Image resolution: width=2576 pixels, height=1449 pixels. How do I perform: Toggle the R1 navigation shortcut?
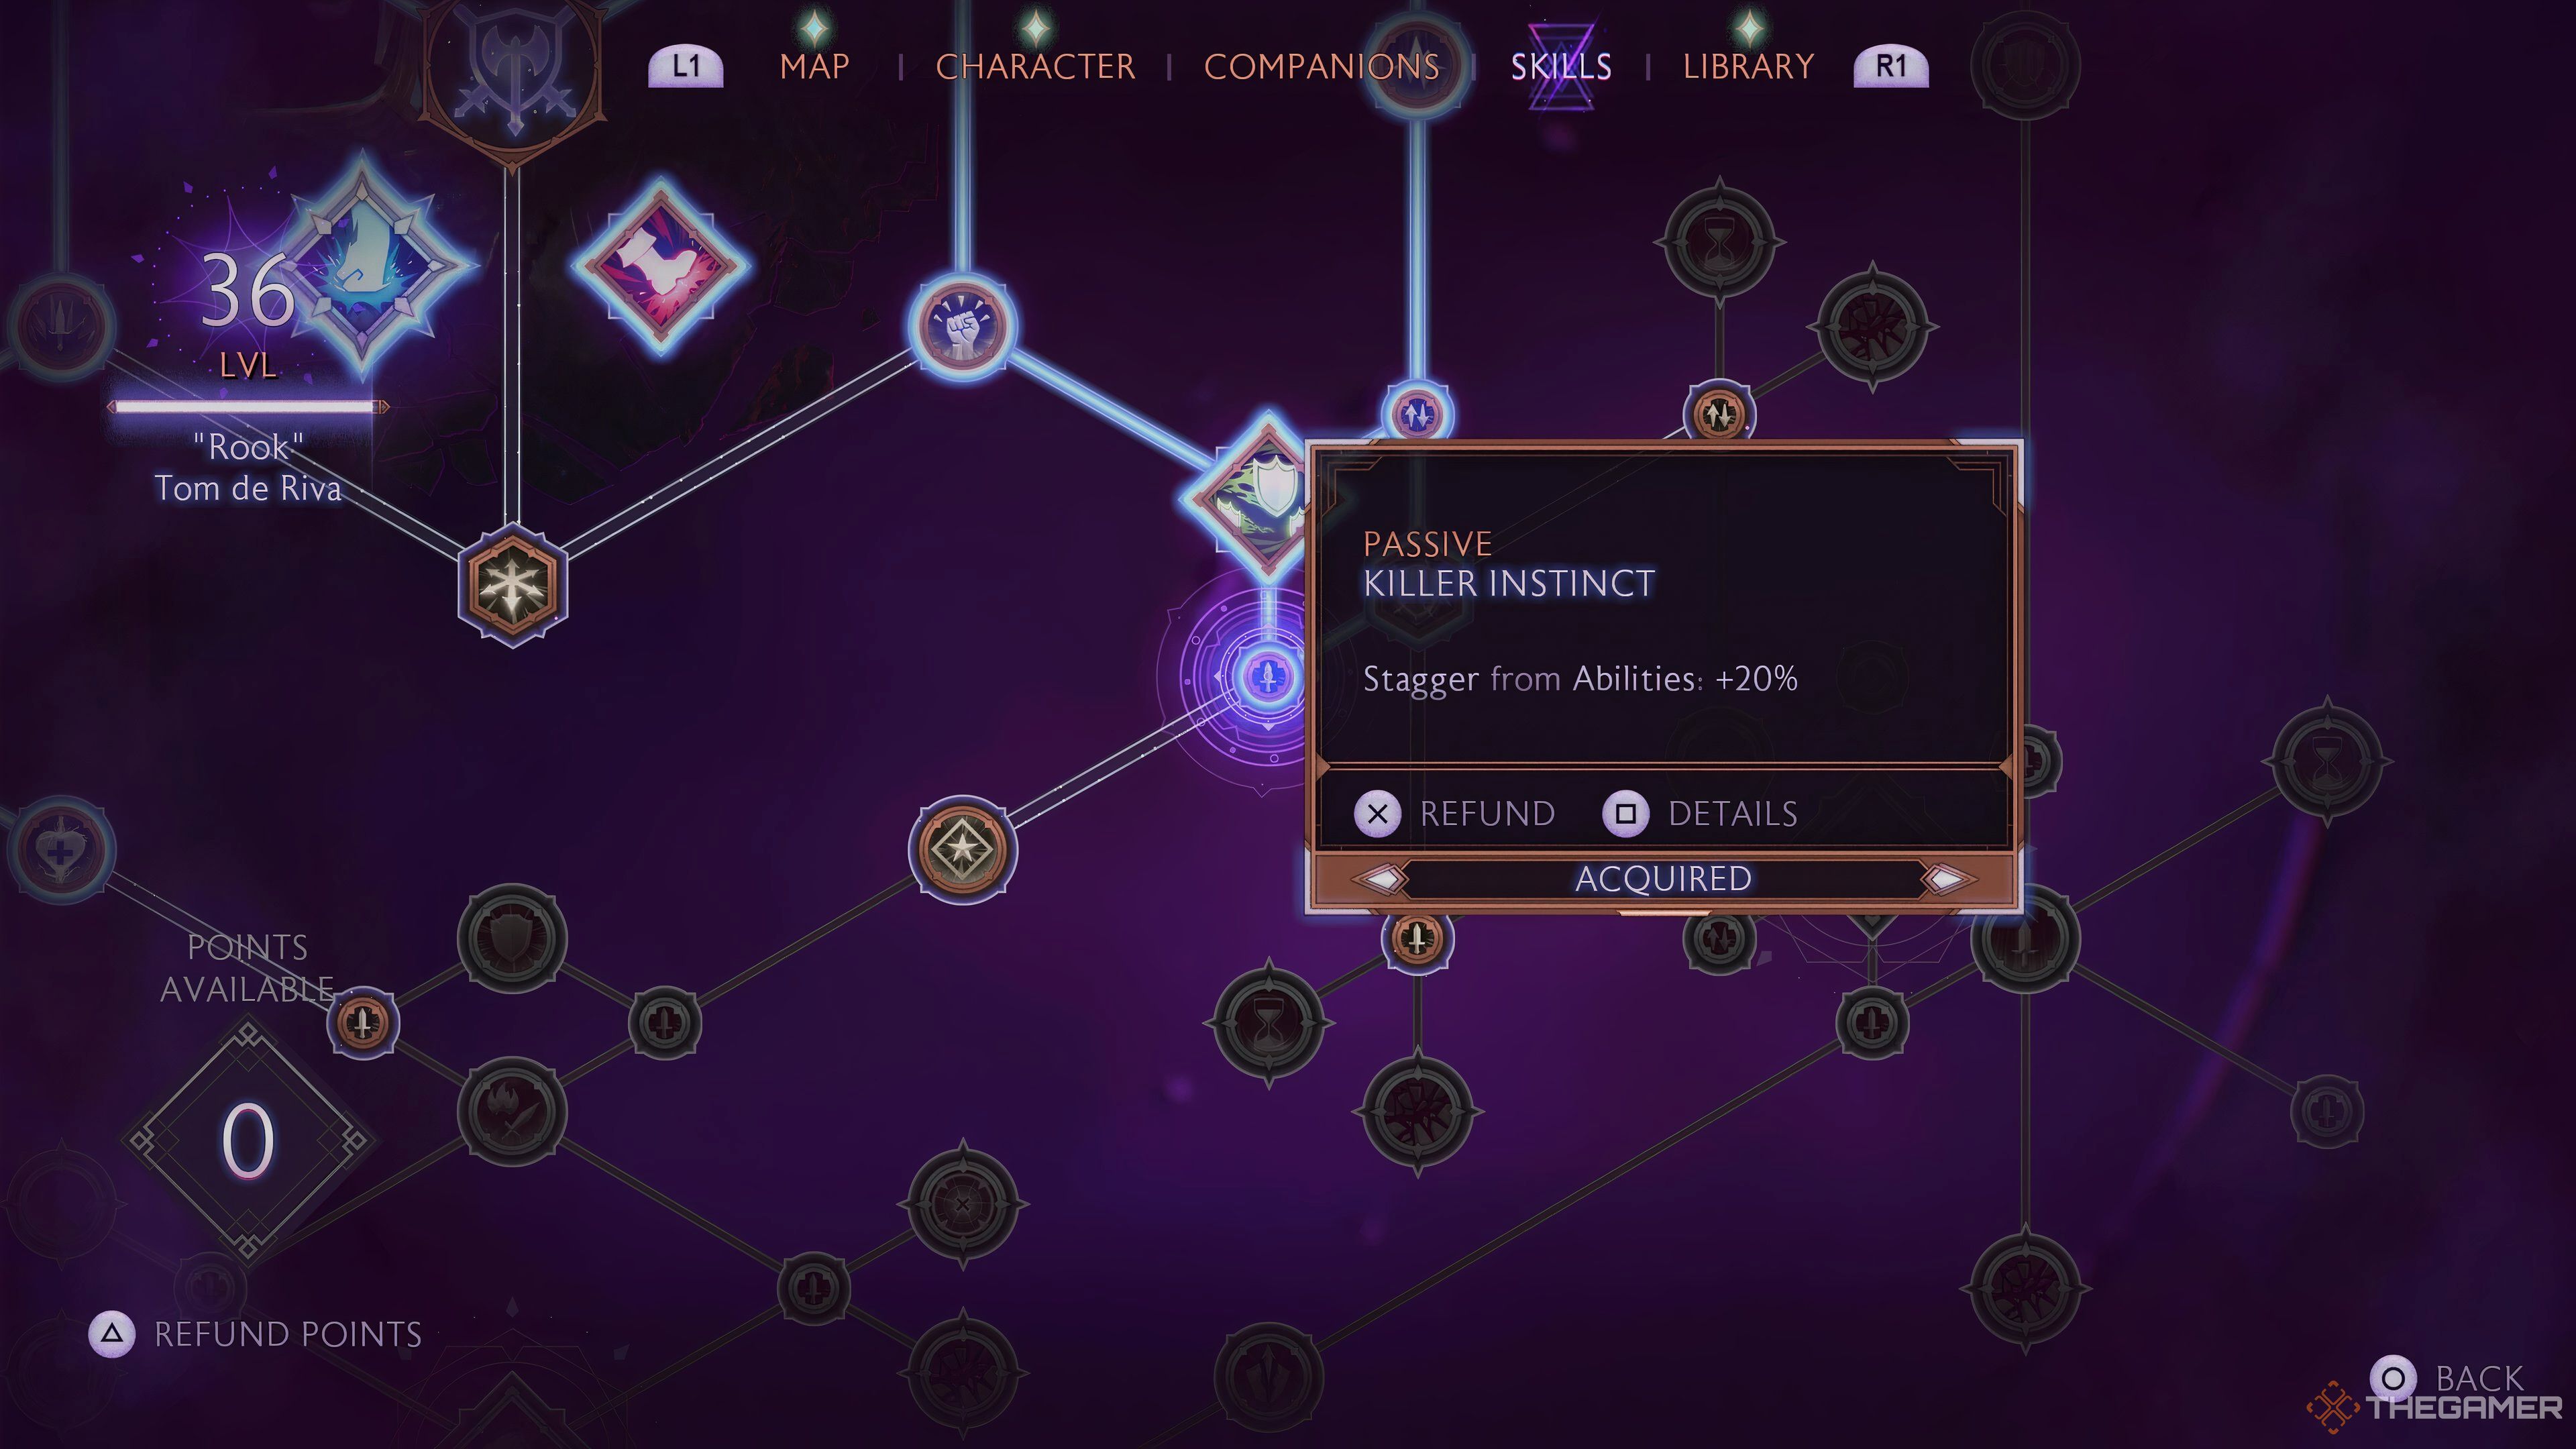[1890, 67]
